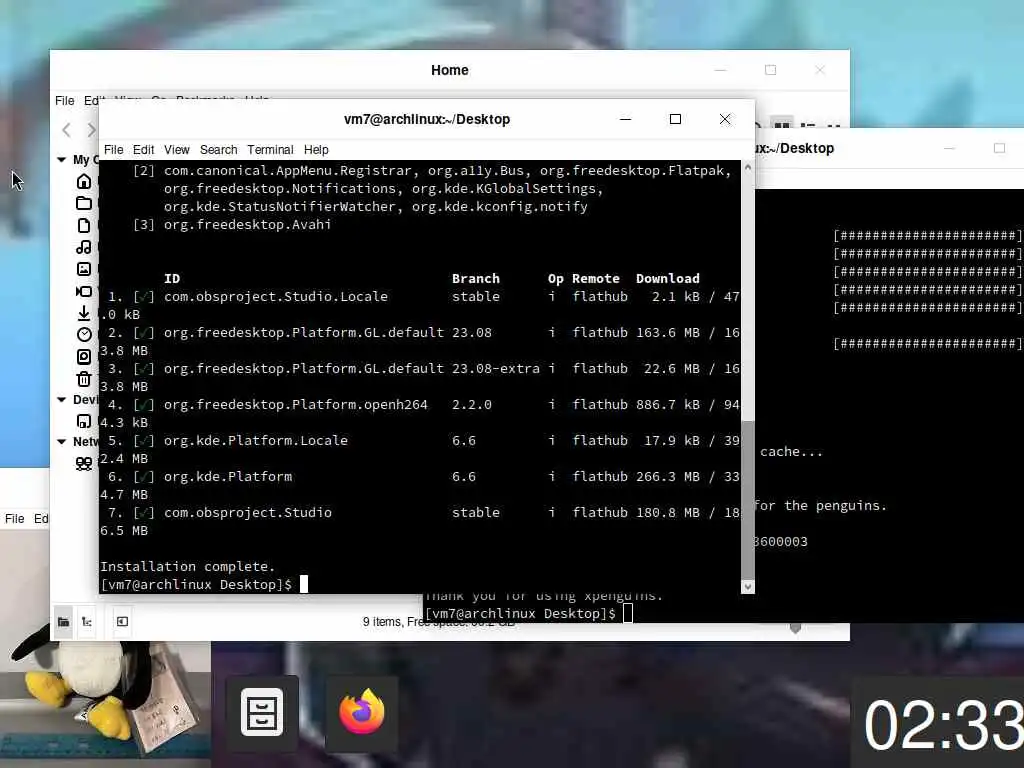
Task: Open the Downloads arrow icon in sidebar
Action: coord(84,313)
